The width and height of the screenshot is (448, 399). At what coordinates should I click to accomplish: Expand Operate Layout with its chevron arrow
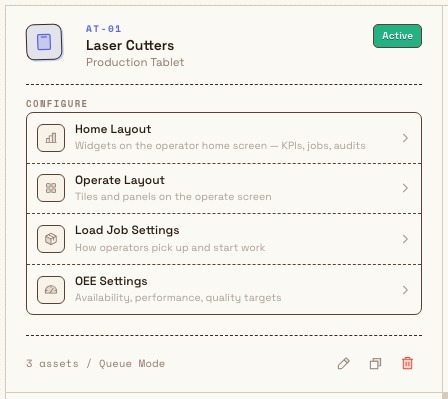(x=405, y=188)
